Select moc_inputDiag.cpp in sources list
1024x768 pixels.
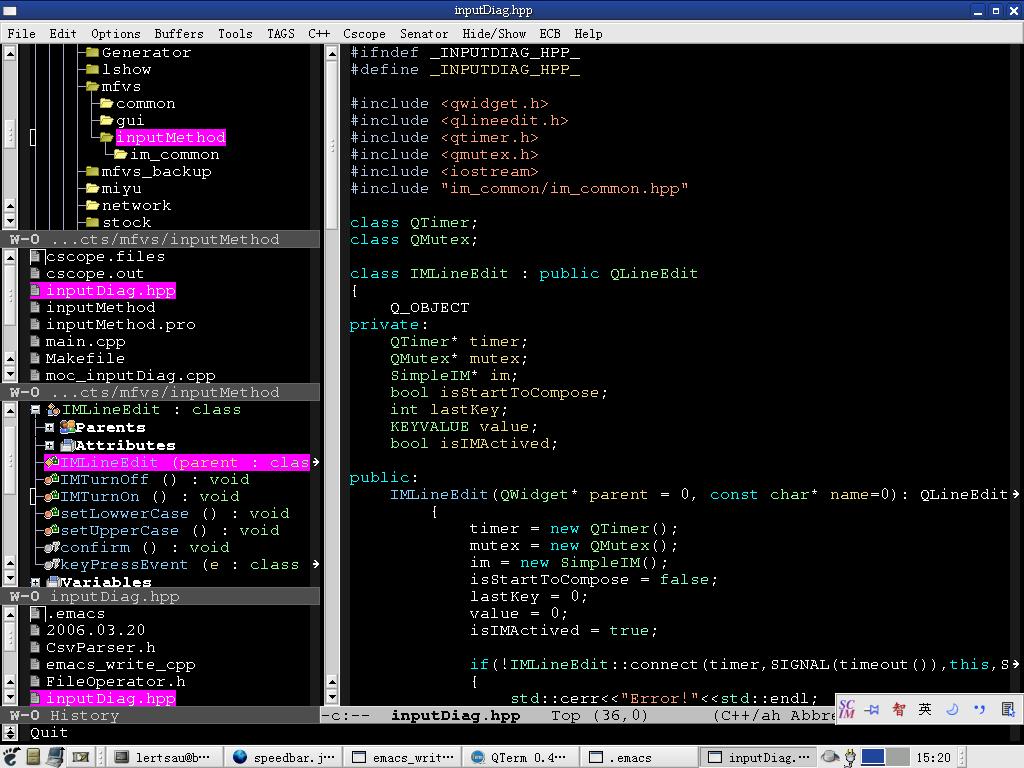[x=130, y=376]
